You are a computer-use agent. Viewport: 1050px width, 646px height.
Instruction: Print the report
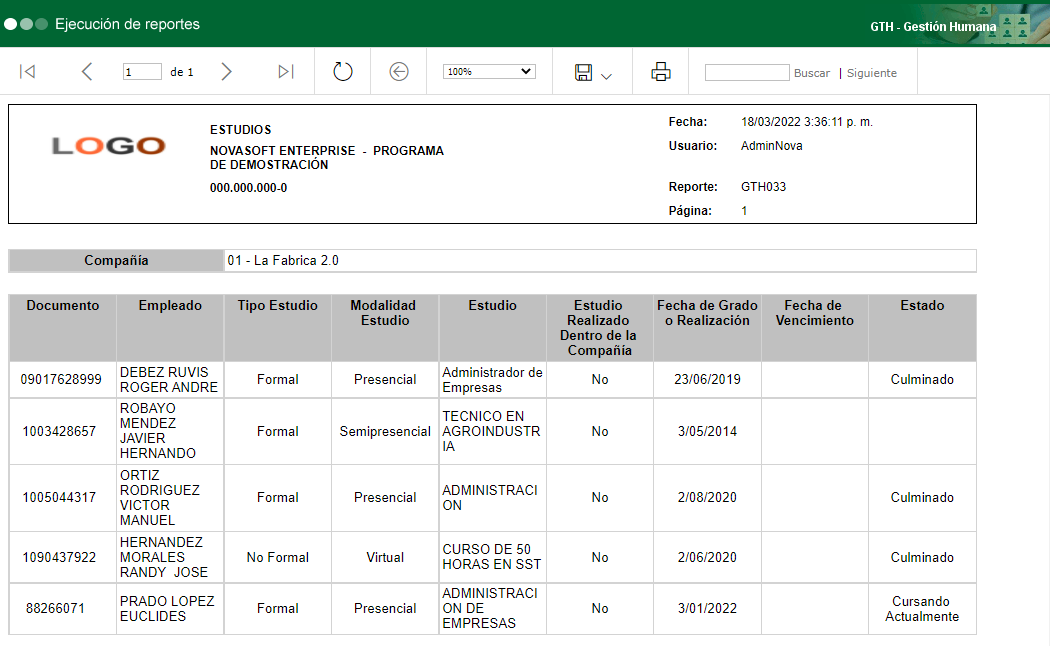661,72
